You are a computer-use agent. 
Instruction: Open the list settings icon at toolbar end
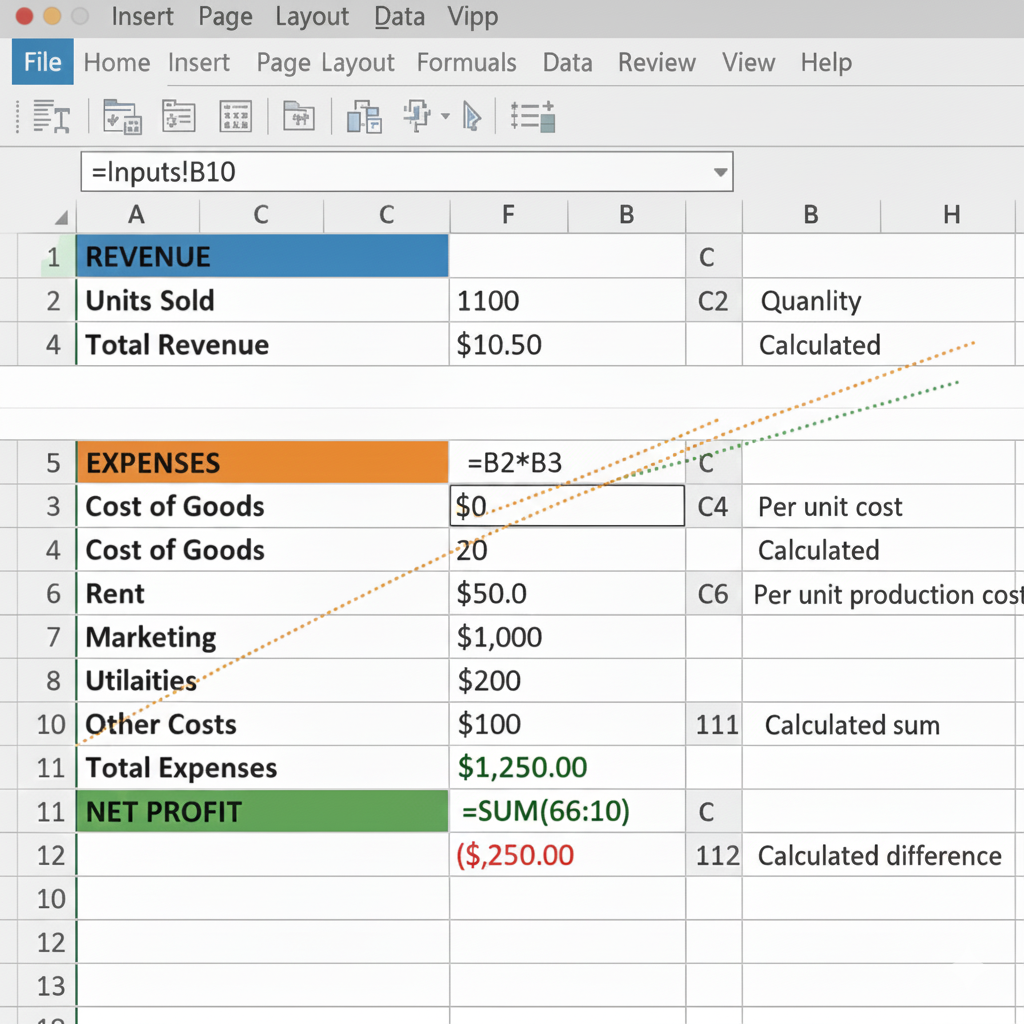532,116
